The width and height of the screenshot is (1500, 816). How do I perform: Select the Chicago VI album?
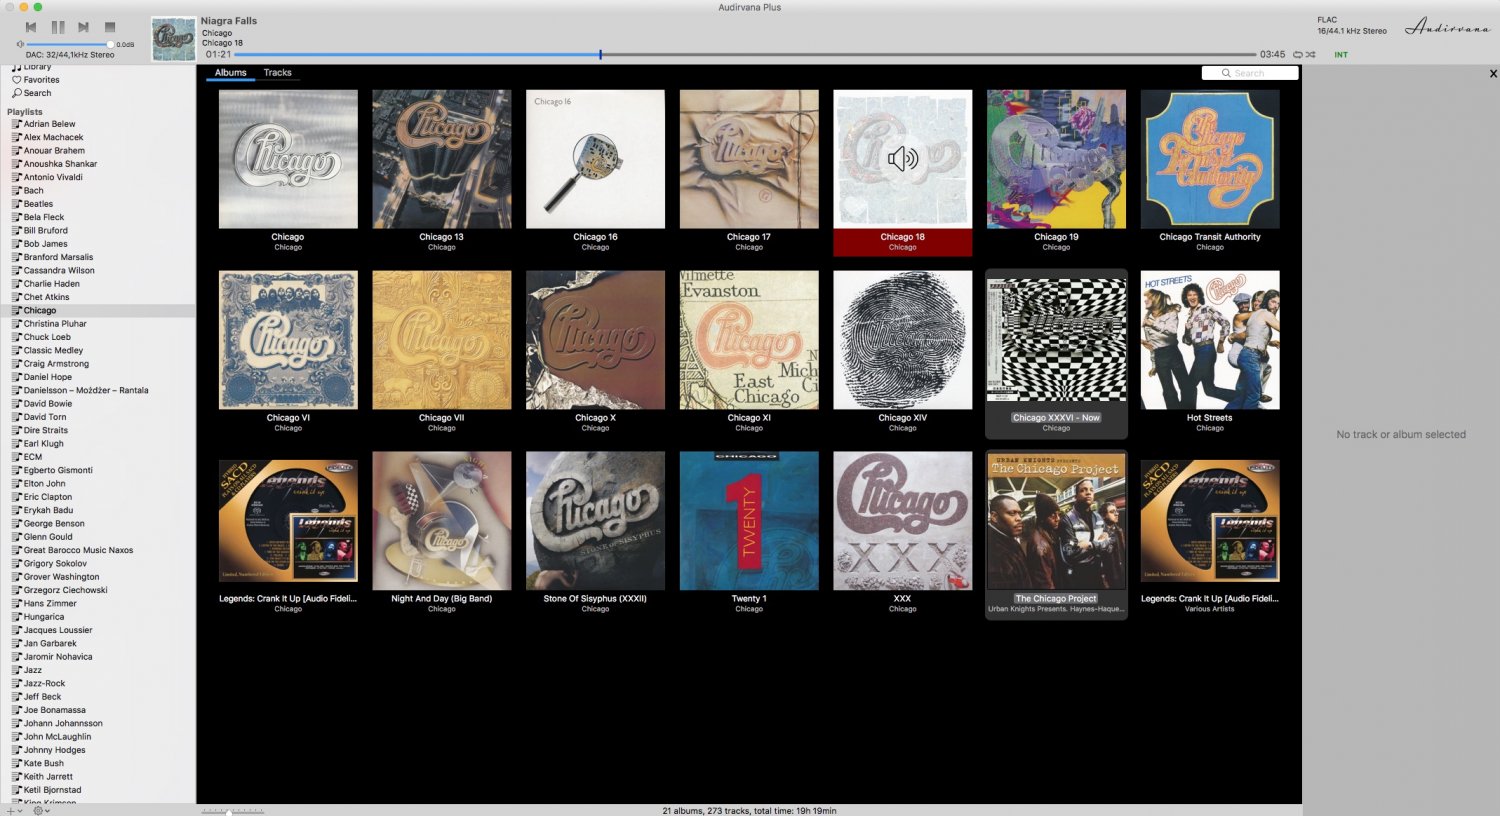click(x=288, y=340)
